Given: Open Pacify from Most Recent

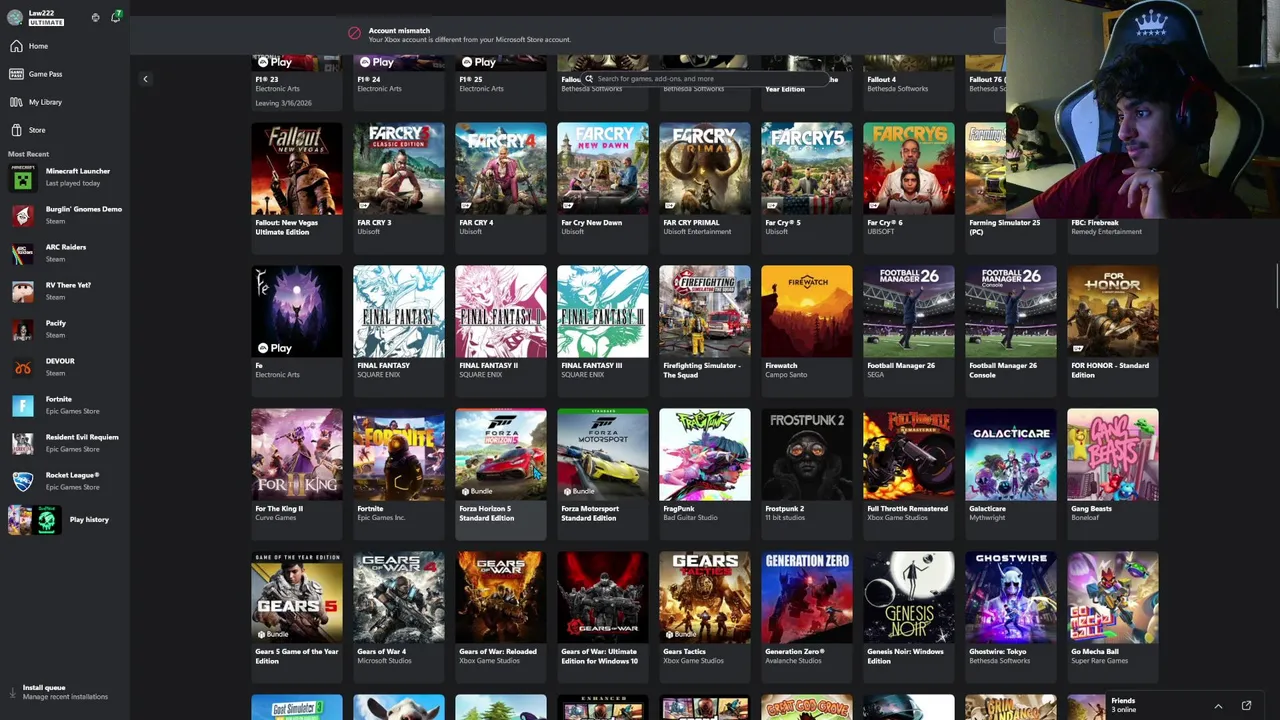Looking at the screenshot, I should pos(65,329).
